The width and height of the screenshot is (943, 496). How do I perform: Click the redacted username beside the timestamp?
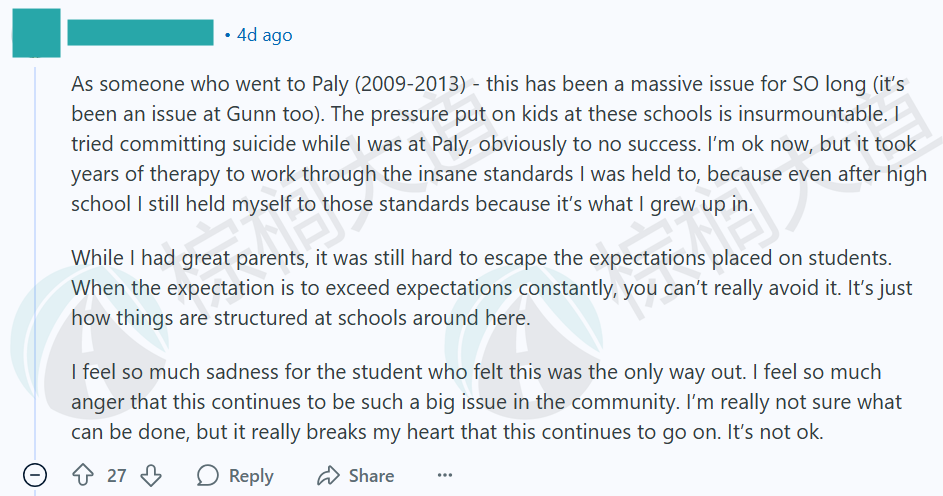click(140, 32)
